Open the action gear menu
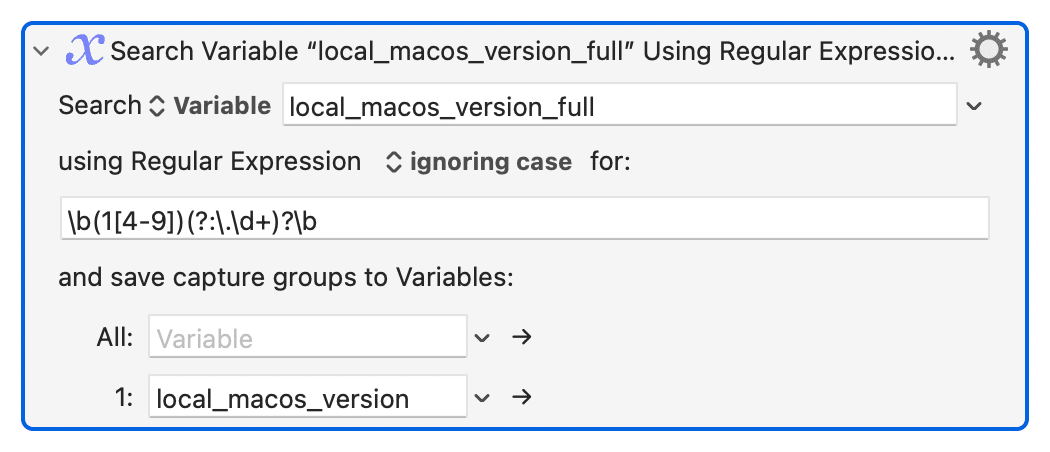Image resolution: width=1050 pixels, height=452 pixels. click(x=988, y=50)
